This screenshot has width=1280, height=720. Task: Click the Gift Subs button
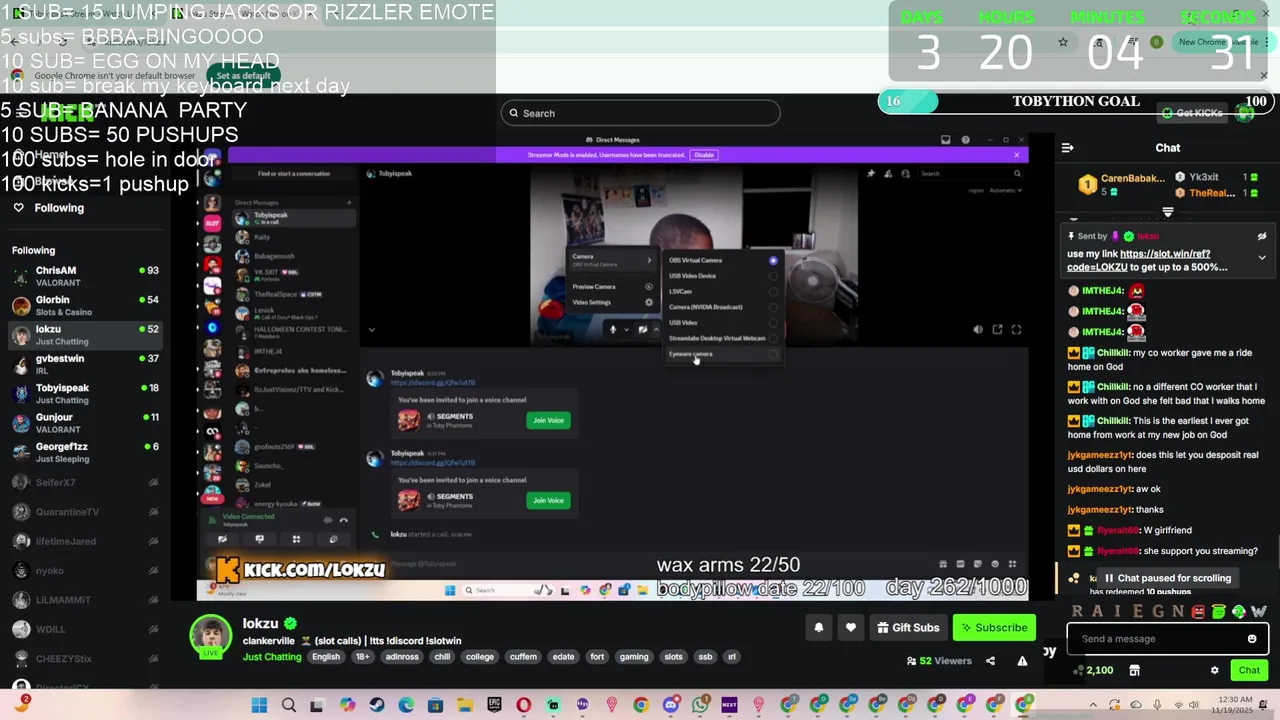click(907, 628)
